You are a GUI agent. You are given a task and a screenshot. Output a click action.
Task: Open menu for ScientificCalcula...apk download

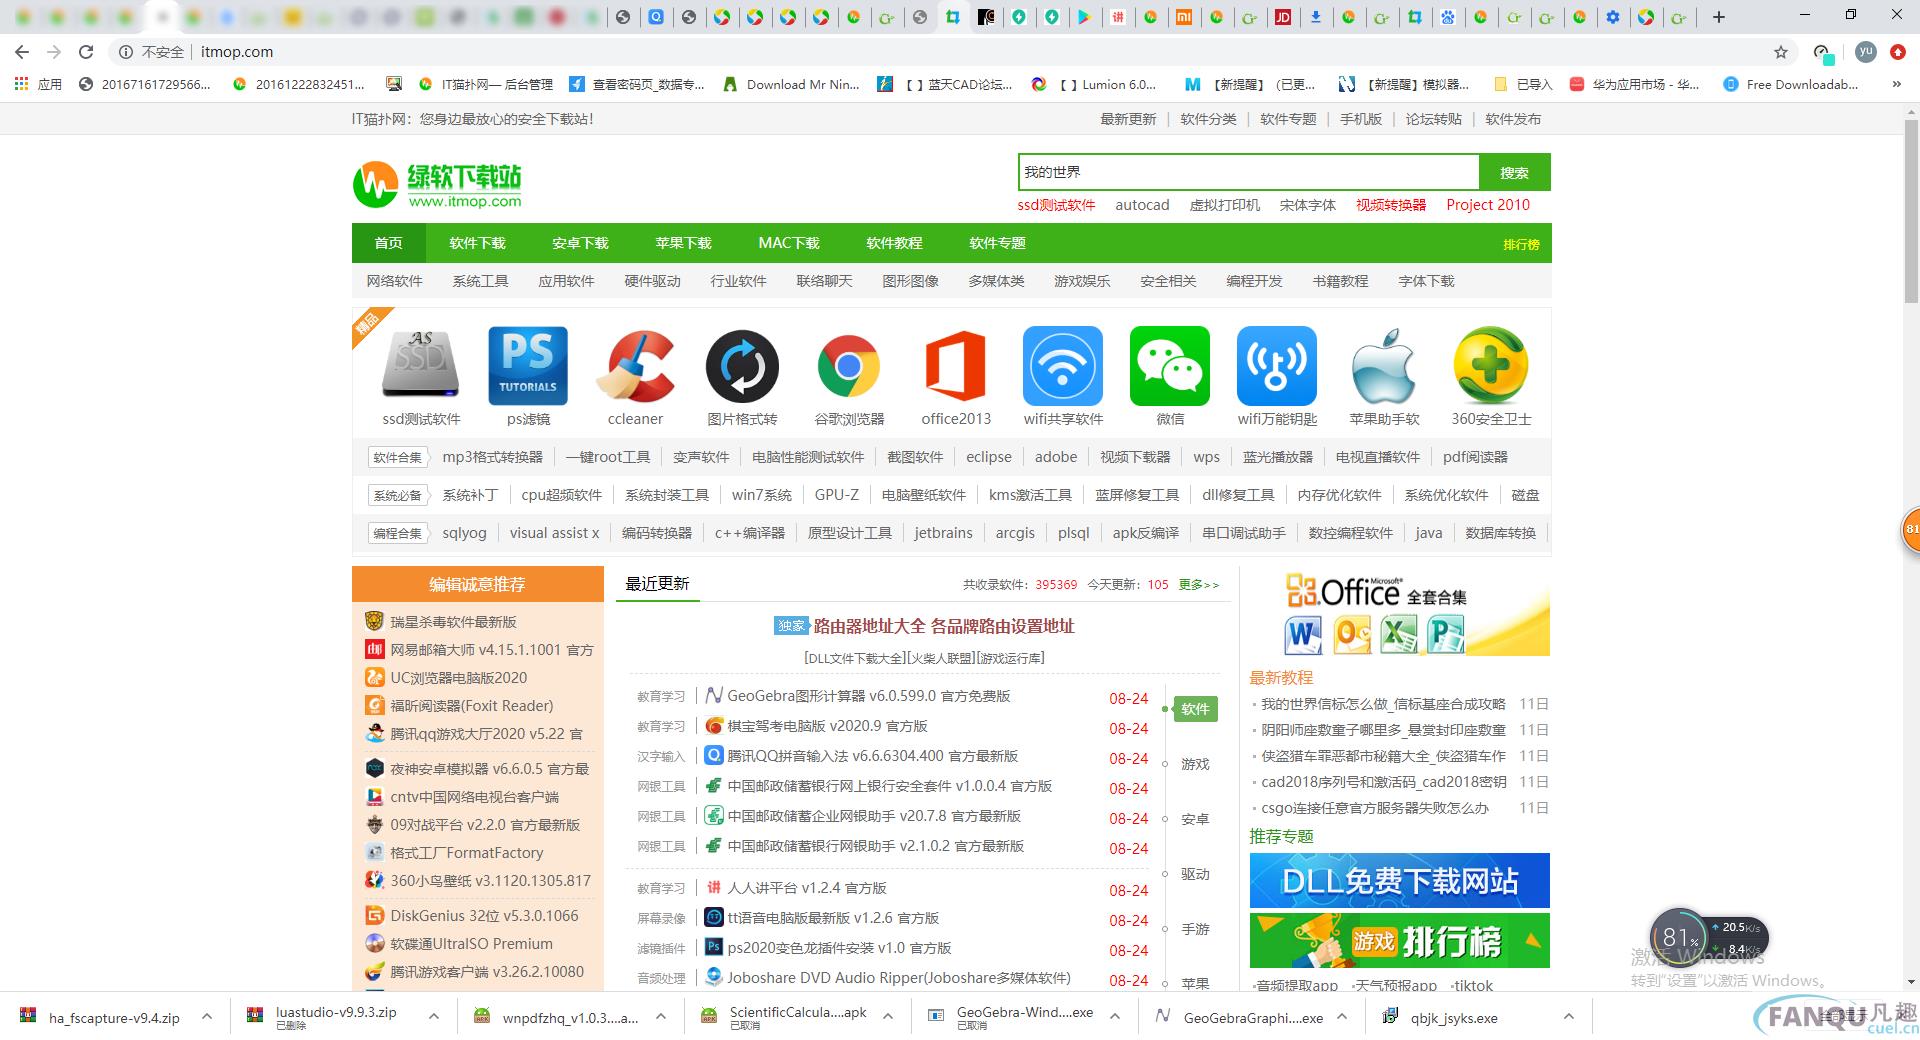tap(888, 1017)
